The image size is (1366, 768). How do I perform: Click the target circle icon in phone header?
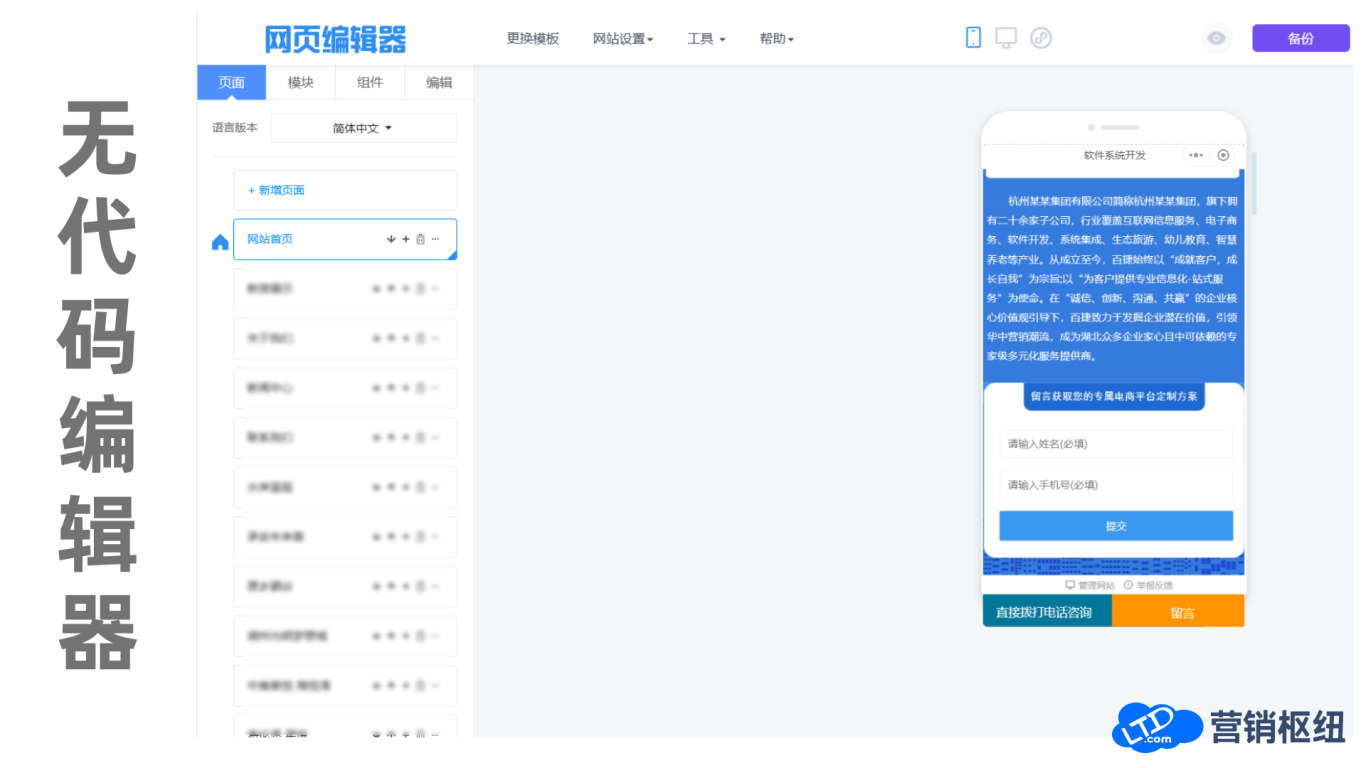click(x=1223, y=155)
